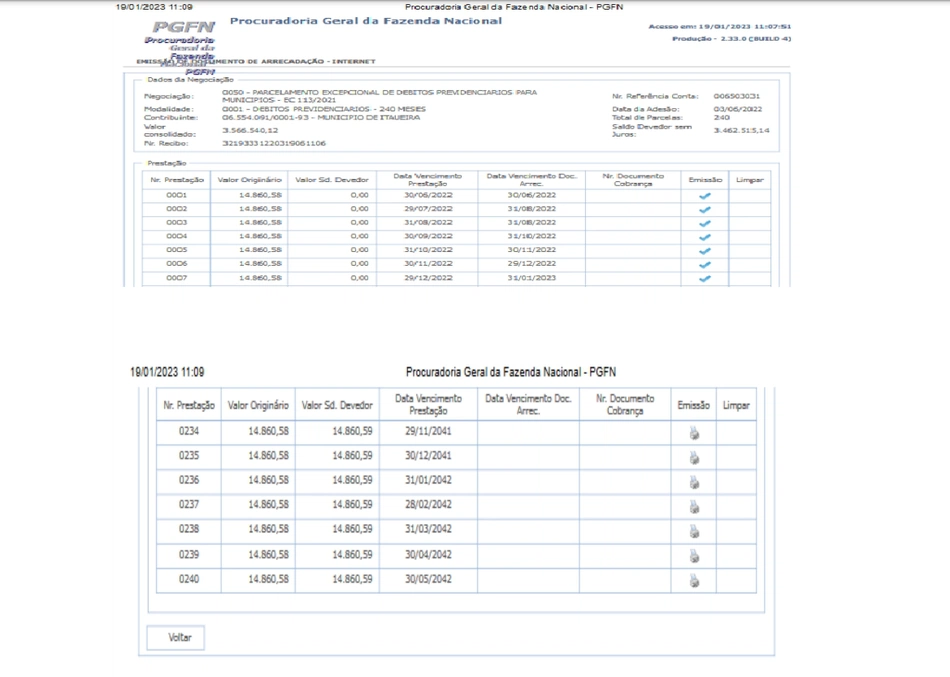The image size is (950, 677).
Task: Click installment number 0240
Action: point(189,579)
